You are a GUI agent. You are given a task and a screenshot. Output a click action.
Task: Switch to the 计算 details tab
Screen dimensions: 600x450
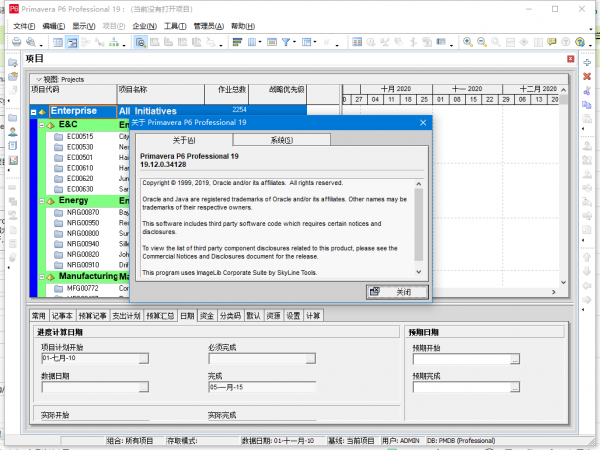tap(313, 316)
